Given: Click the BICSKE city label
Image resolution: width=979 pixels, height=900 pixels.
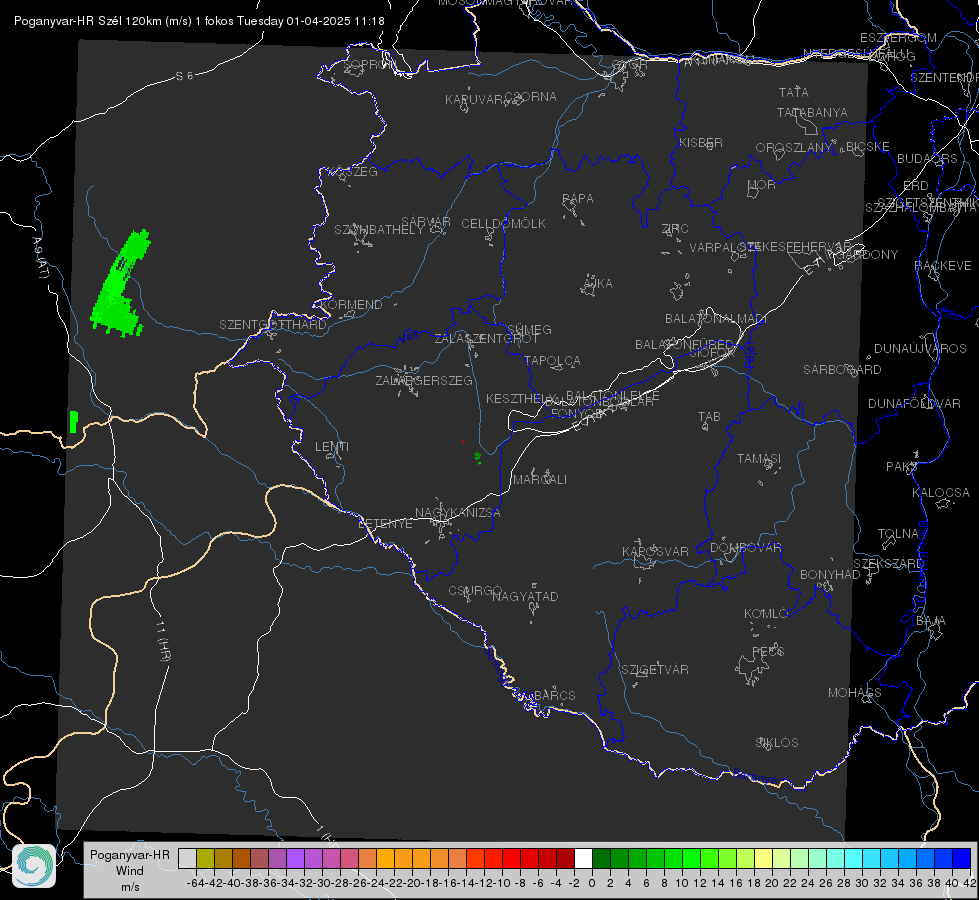Looking at the screenshot, I should [x=868, y=147].
